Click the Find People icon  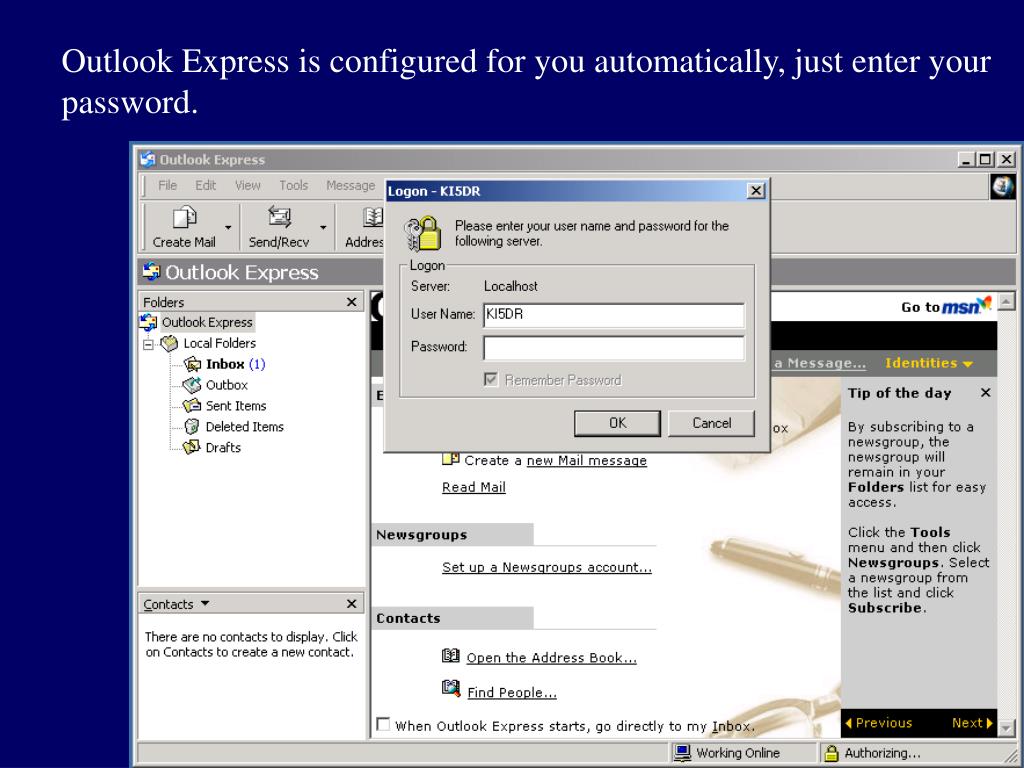(451, 688)
